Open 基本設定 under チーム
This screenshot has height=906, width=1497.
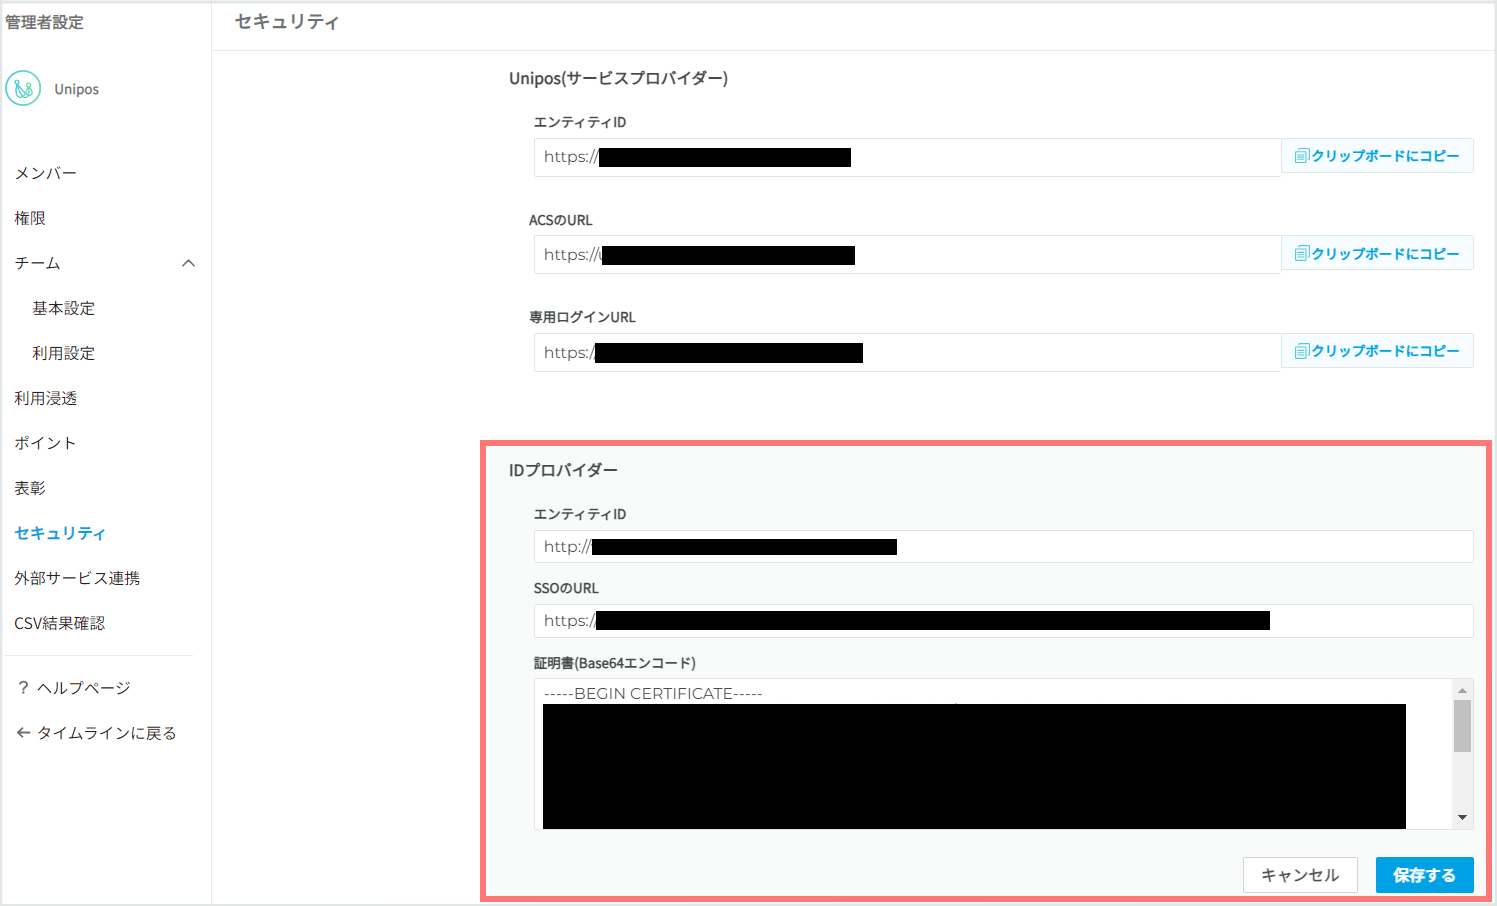click(63, 308)
